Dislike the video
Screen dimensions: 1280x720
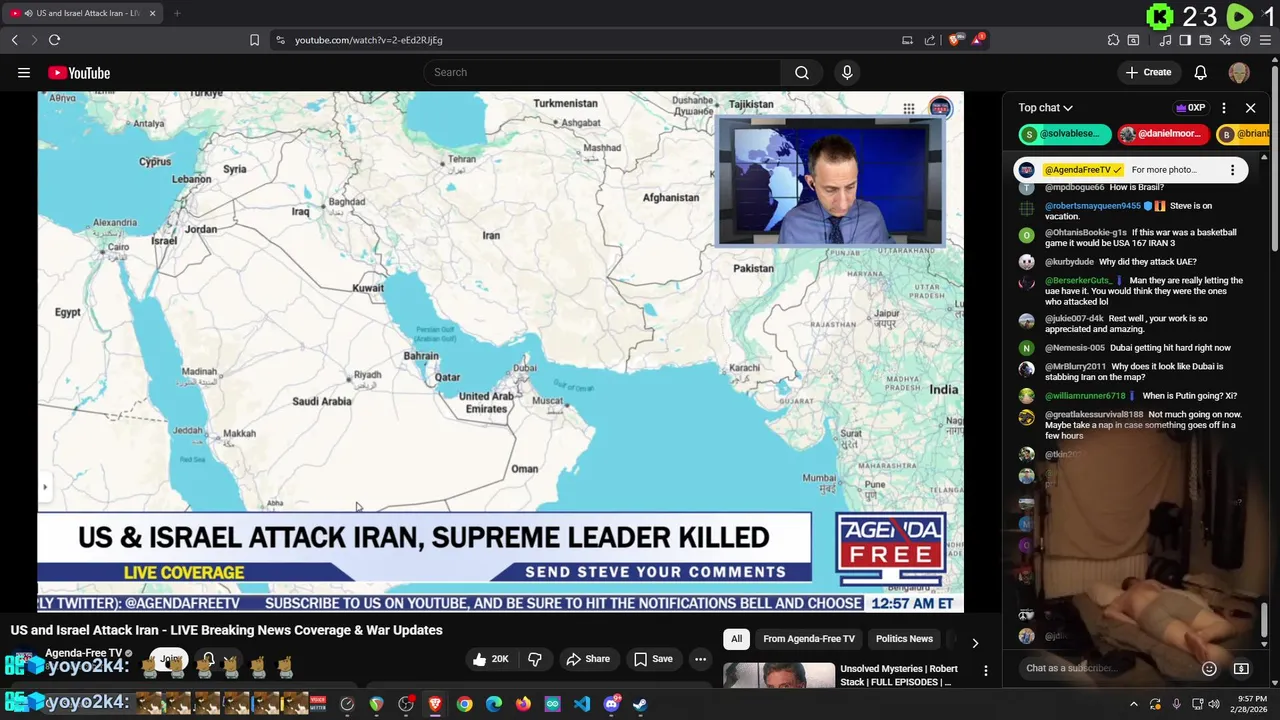535,659
